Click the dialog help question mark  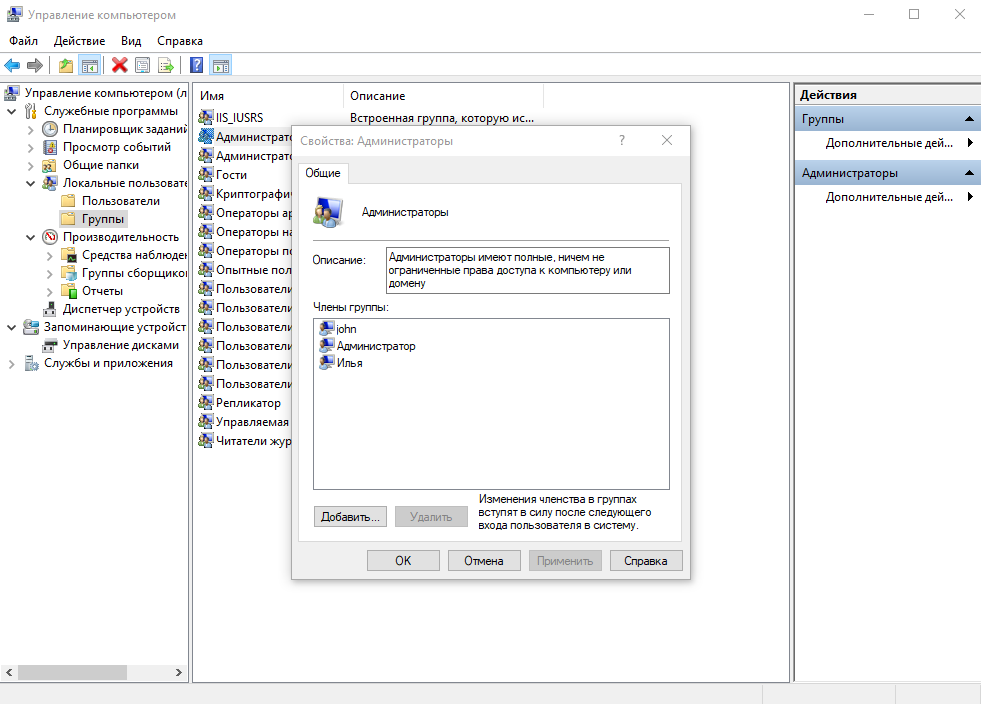click(622, 140)
